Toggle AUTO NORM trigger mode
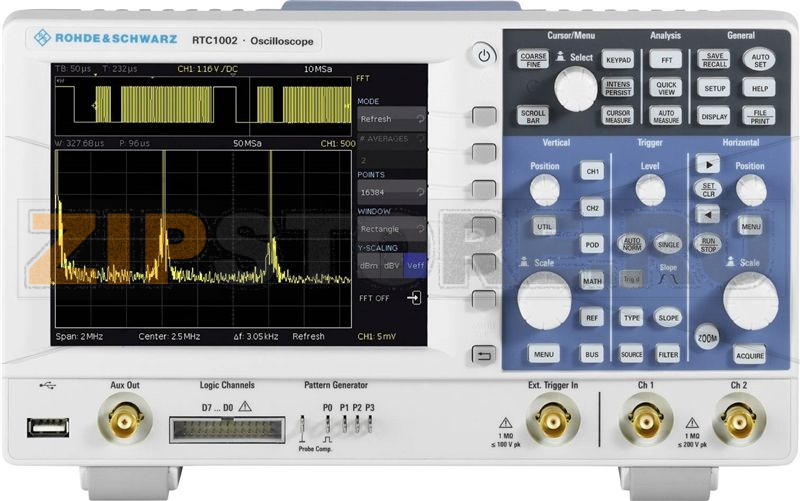 (632, 244)
